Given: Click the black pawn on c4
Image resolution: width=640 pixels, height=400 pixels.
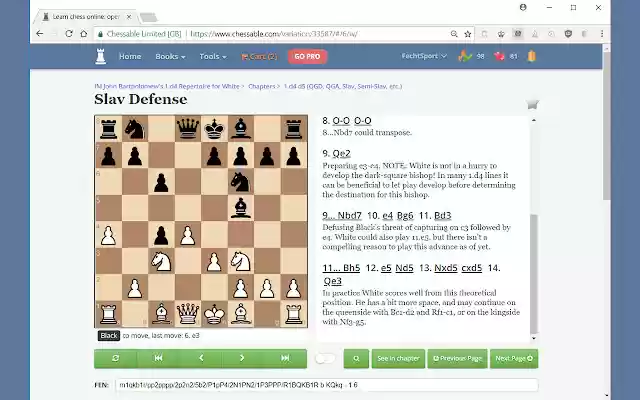Looking at the screenshot, I should [x=161, y=235].
